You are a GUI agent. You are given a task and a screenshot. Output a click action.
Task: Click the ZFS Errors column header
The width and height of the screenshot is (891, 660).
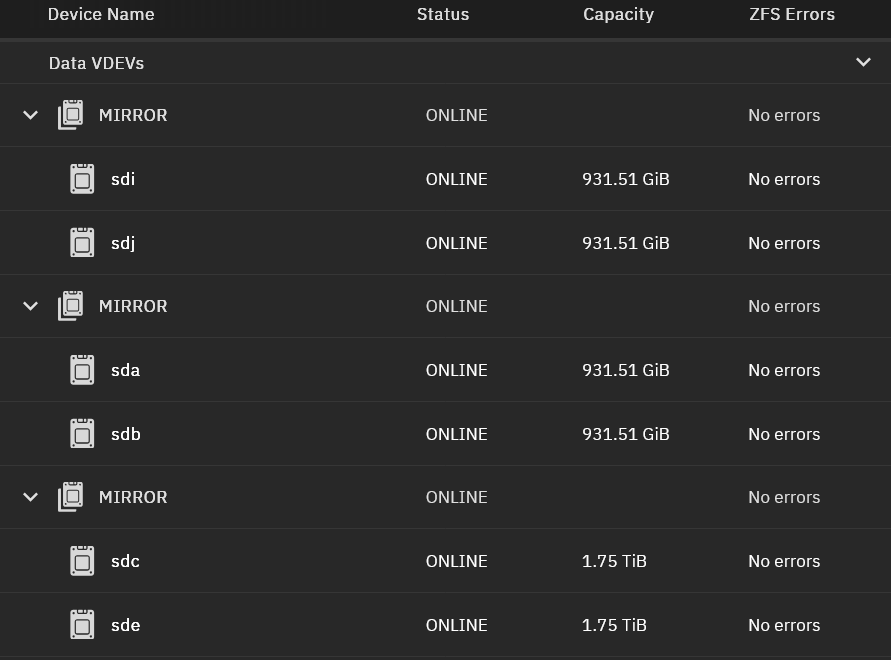tap(792, 14)
